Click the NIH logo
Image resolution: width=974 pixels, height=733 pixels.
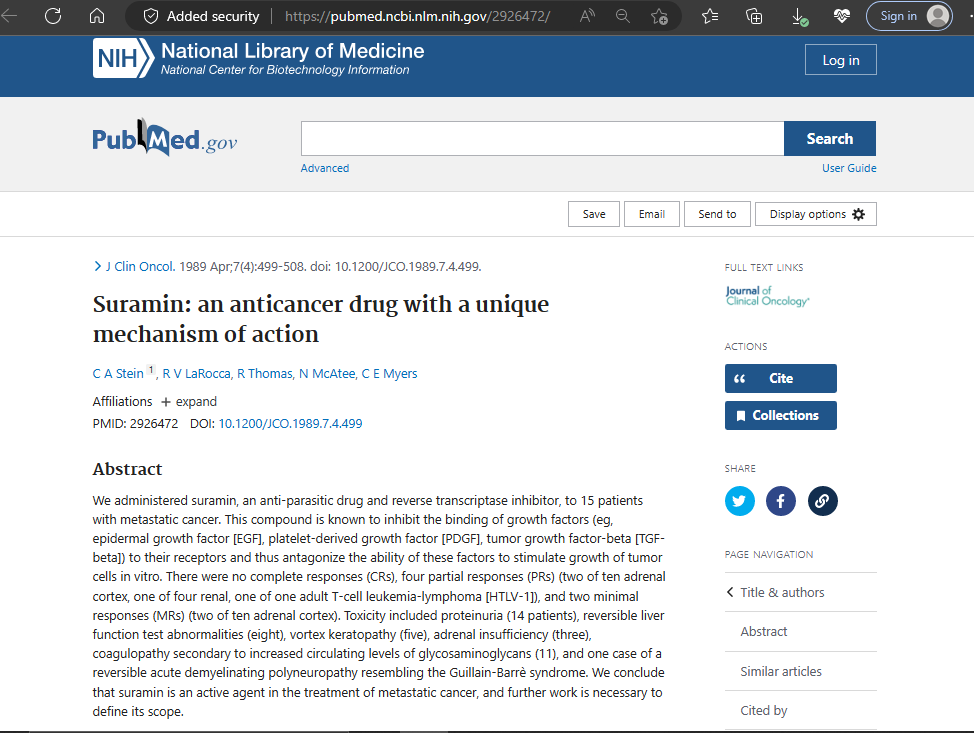pos(123,58)
